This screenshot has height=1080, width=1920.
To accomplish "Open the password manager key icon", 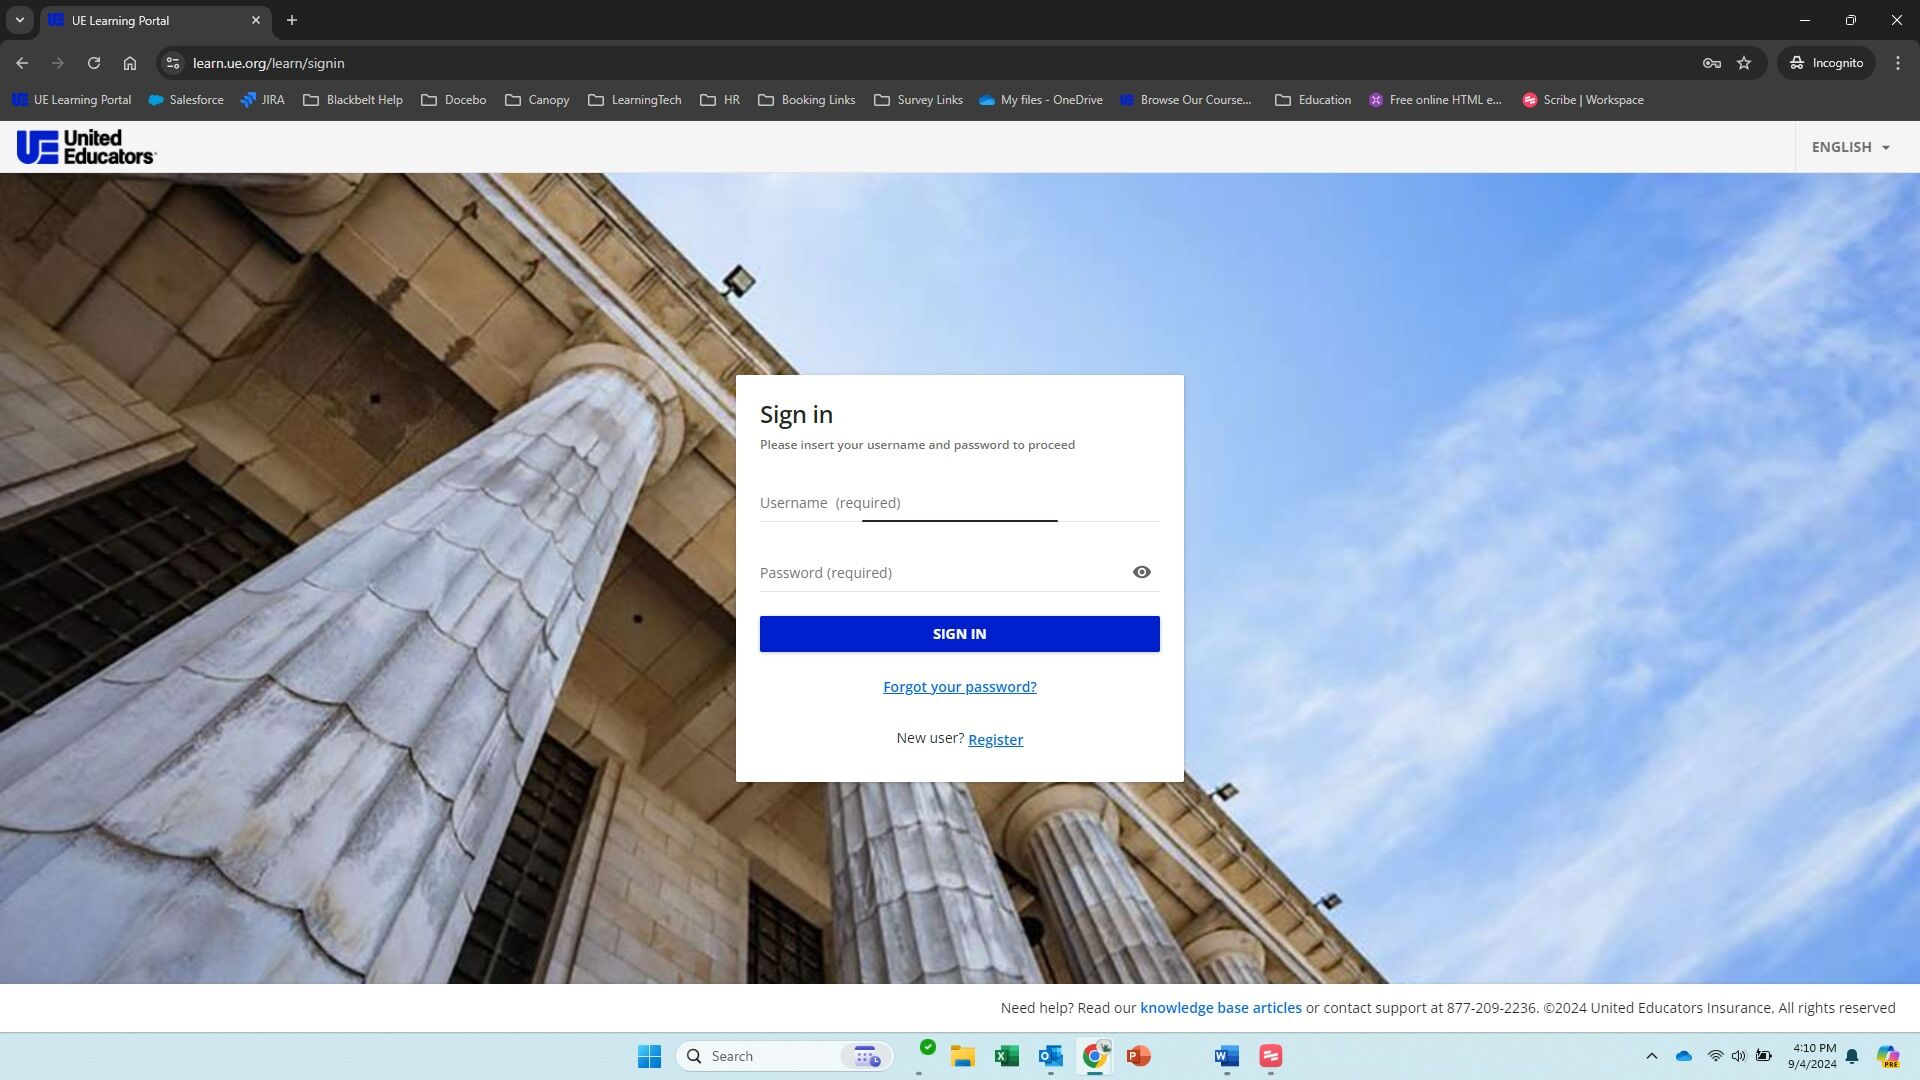I will click(1711, 63).
